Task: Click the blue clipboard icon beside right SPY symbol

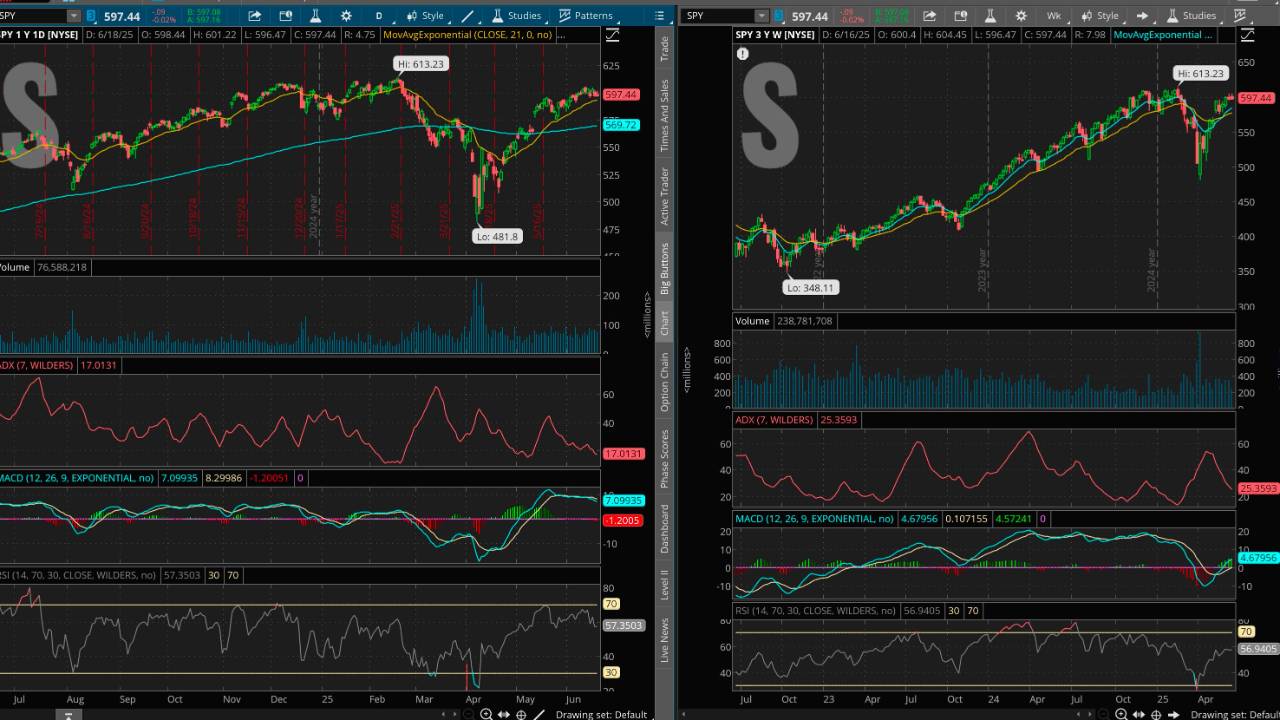Action: coord(779,16)
